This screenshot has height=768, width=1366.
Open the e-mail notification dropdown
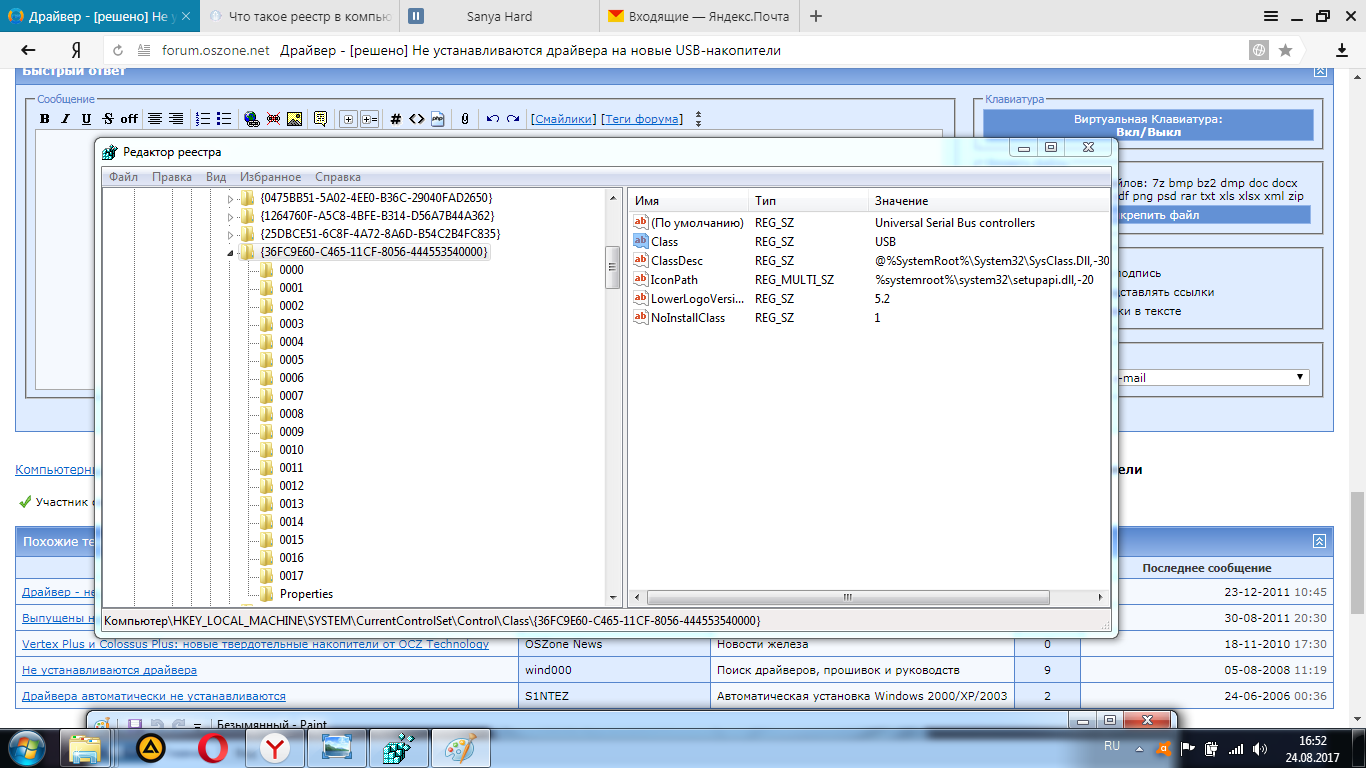[x=1300, y=378]
